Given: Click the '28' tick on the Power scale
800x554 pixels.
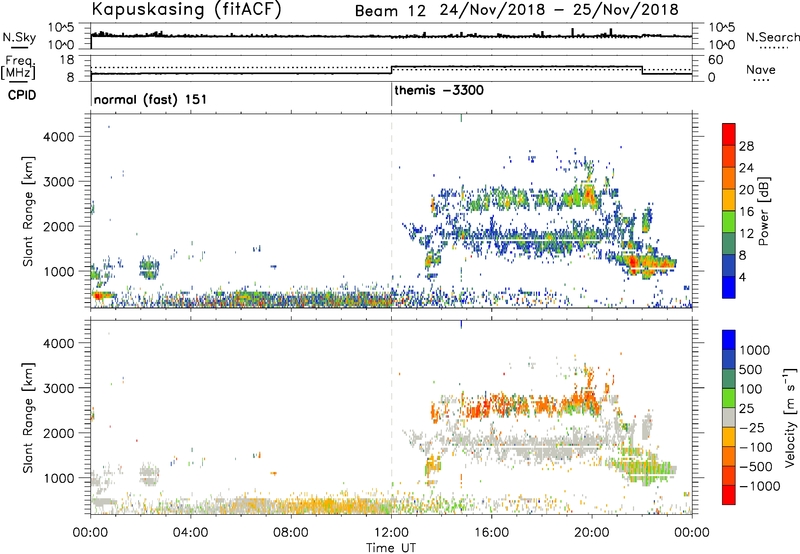Looking at the screenshot, I should point(746,146).
